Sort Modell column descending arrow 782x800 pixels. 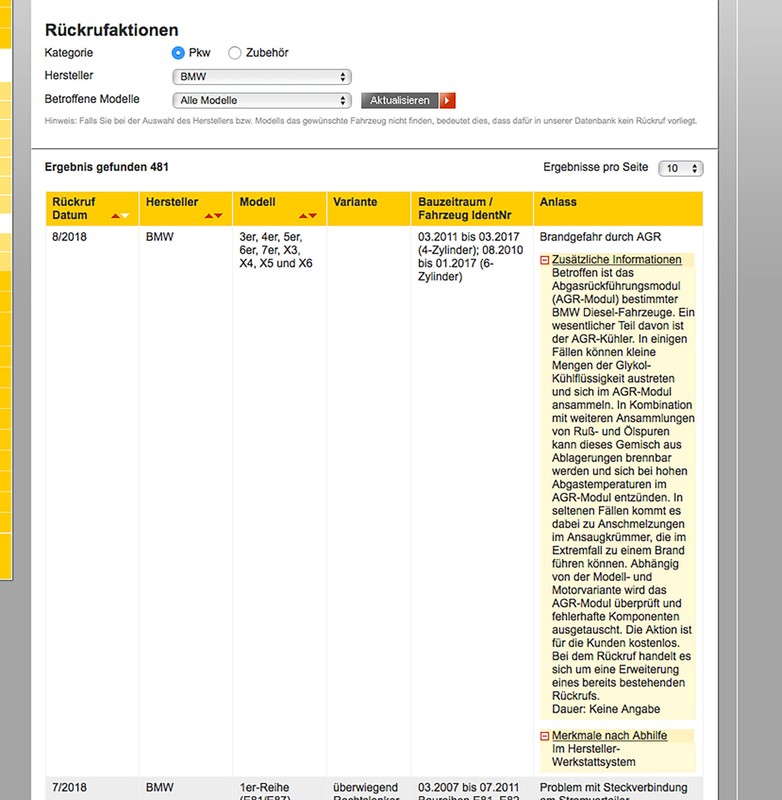pos(313,216)
